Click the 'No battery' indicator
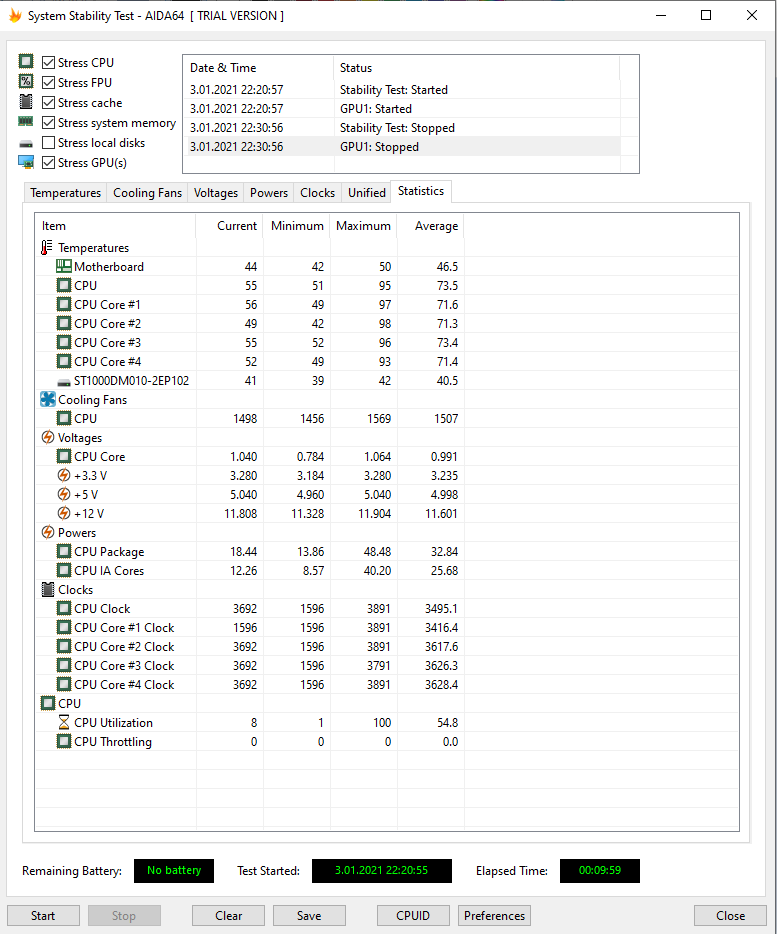777x934 pixels. click(174, 870)
